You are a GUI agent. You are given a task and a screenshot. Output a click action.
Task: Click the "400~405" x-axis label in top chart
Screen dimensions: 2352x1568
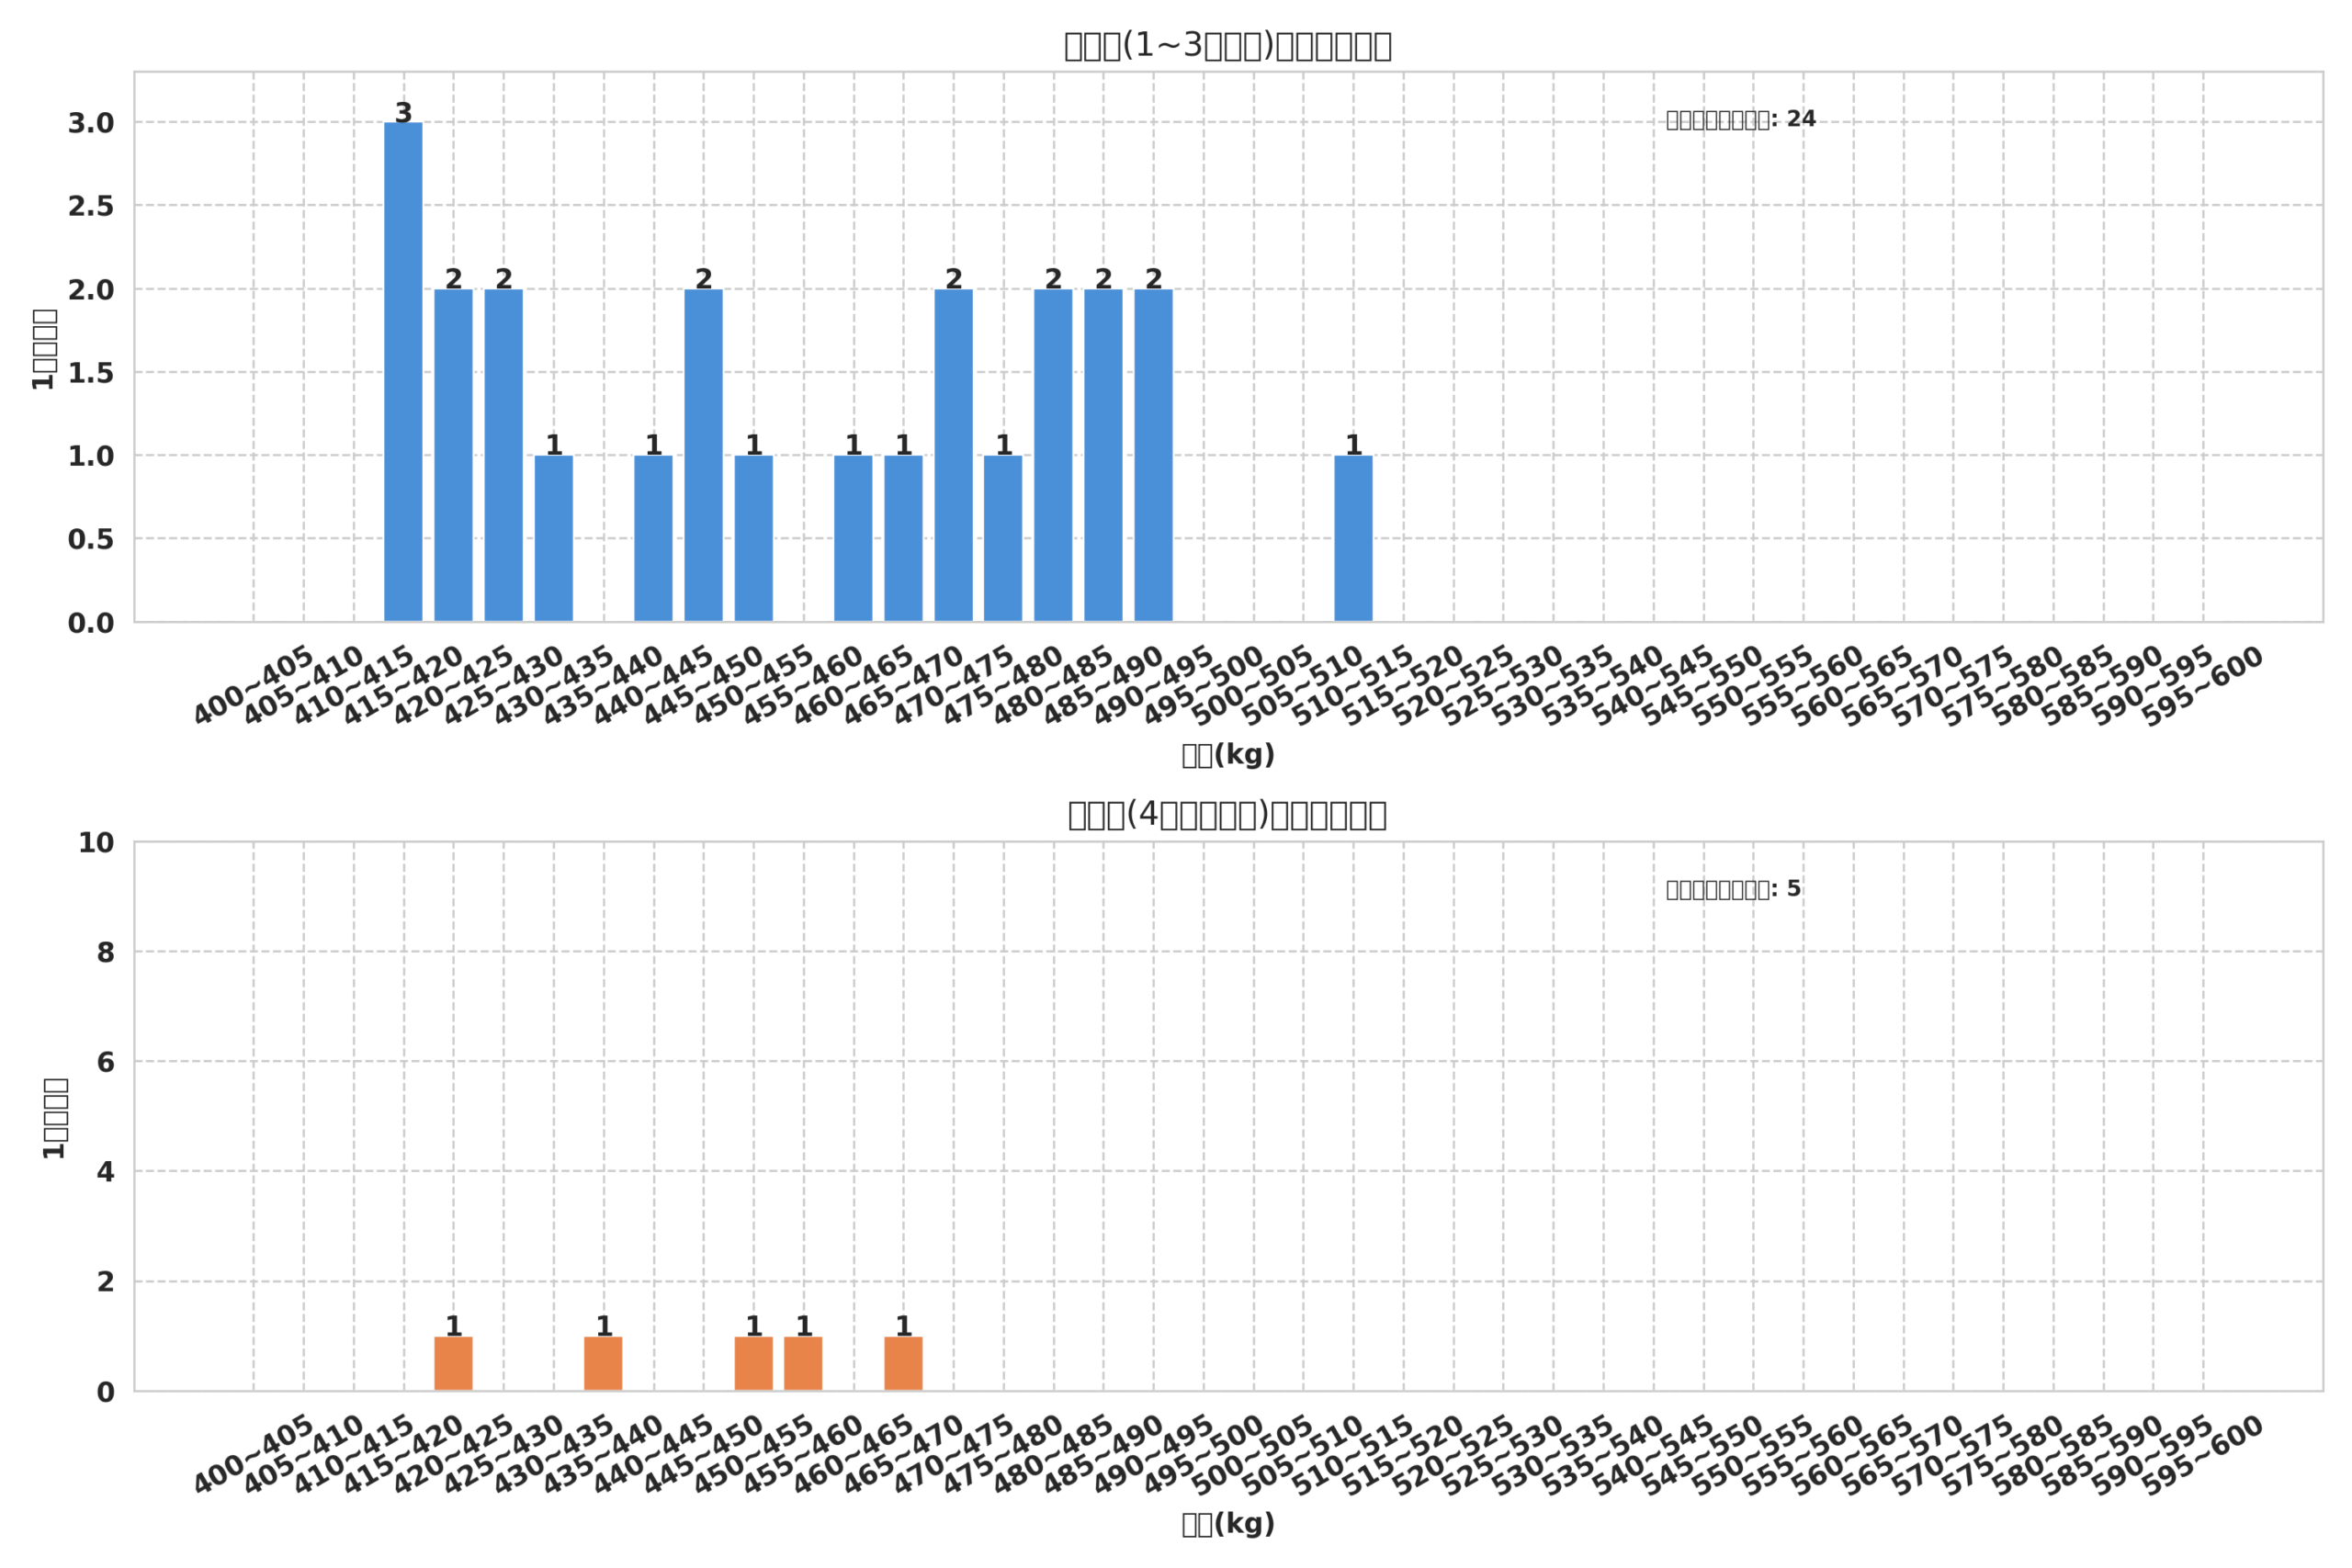click(254, 686)
